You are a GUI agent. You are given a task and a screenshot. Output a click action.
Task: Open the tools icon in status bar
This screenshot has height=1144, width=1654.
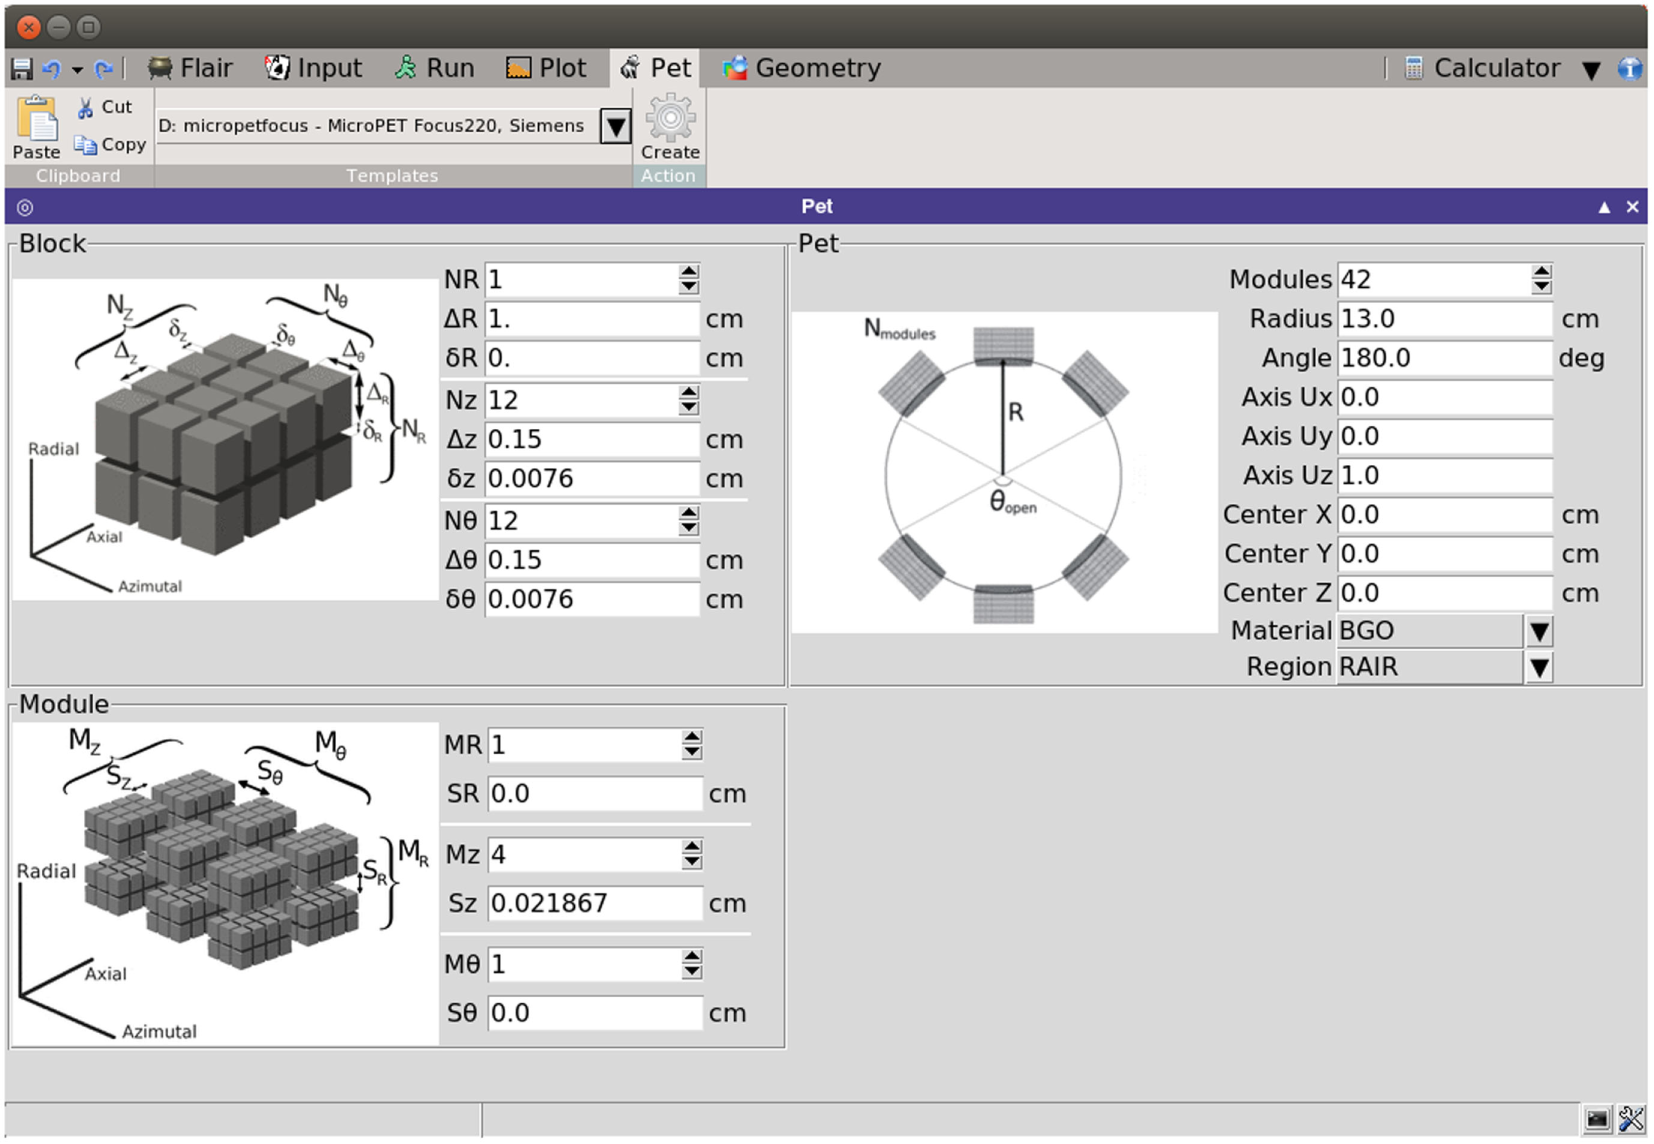(1630, 1119)
